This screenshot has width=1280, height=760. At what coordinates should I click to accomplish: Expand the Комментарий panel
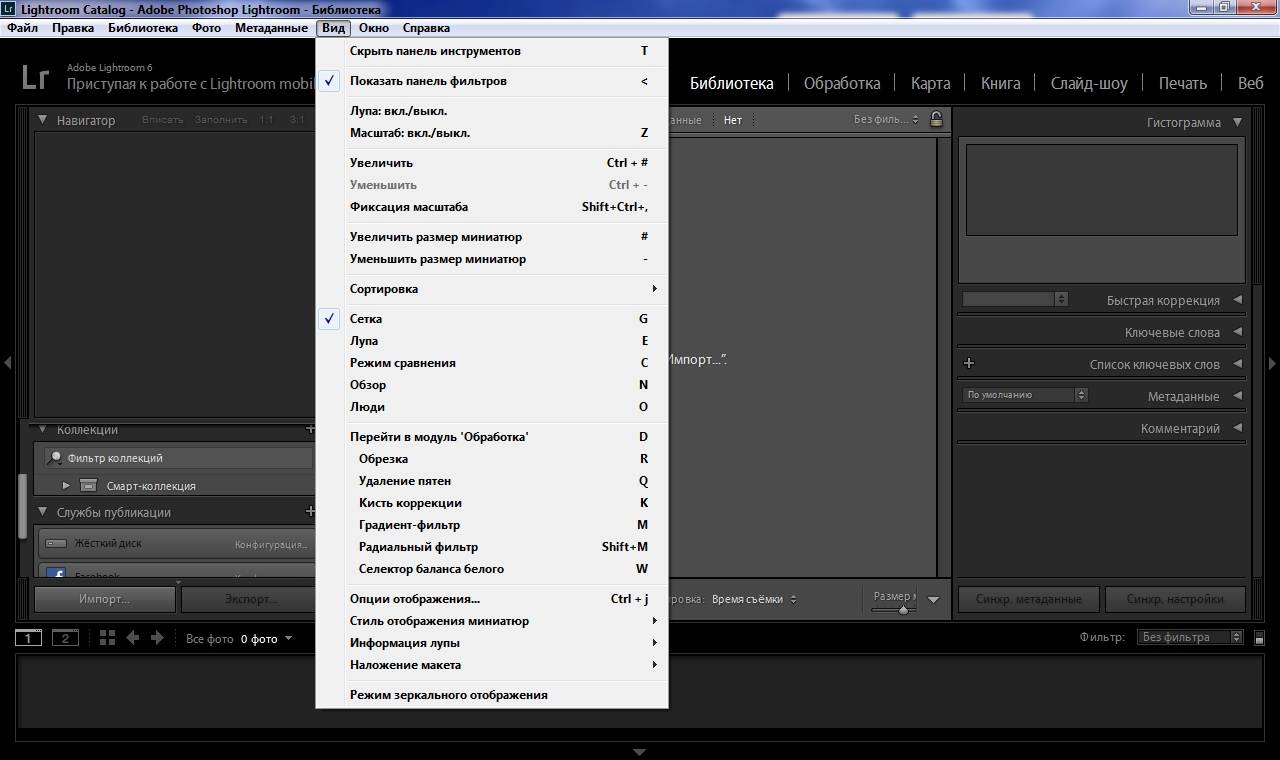coord(1237,428)
